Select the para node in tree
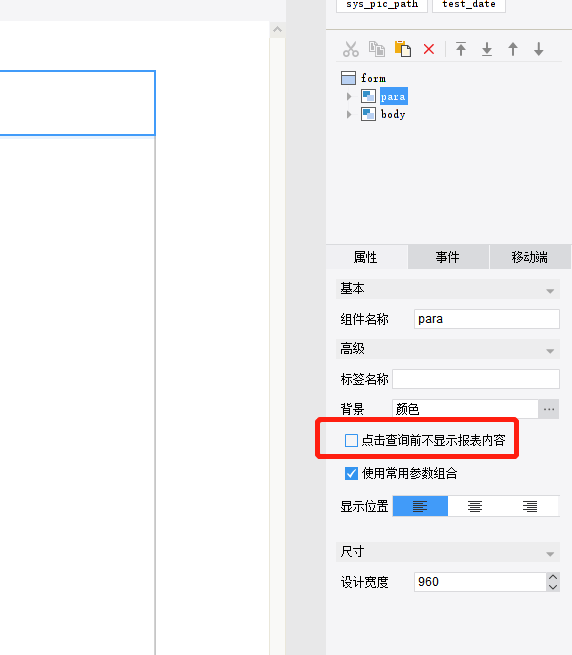The height and width of the screenshot is (655, 572). click(x=394, y=96)
